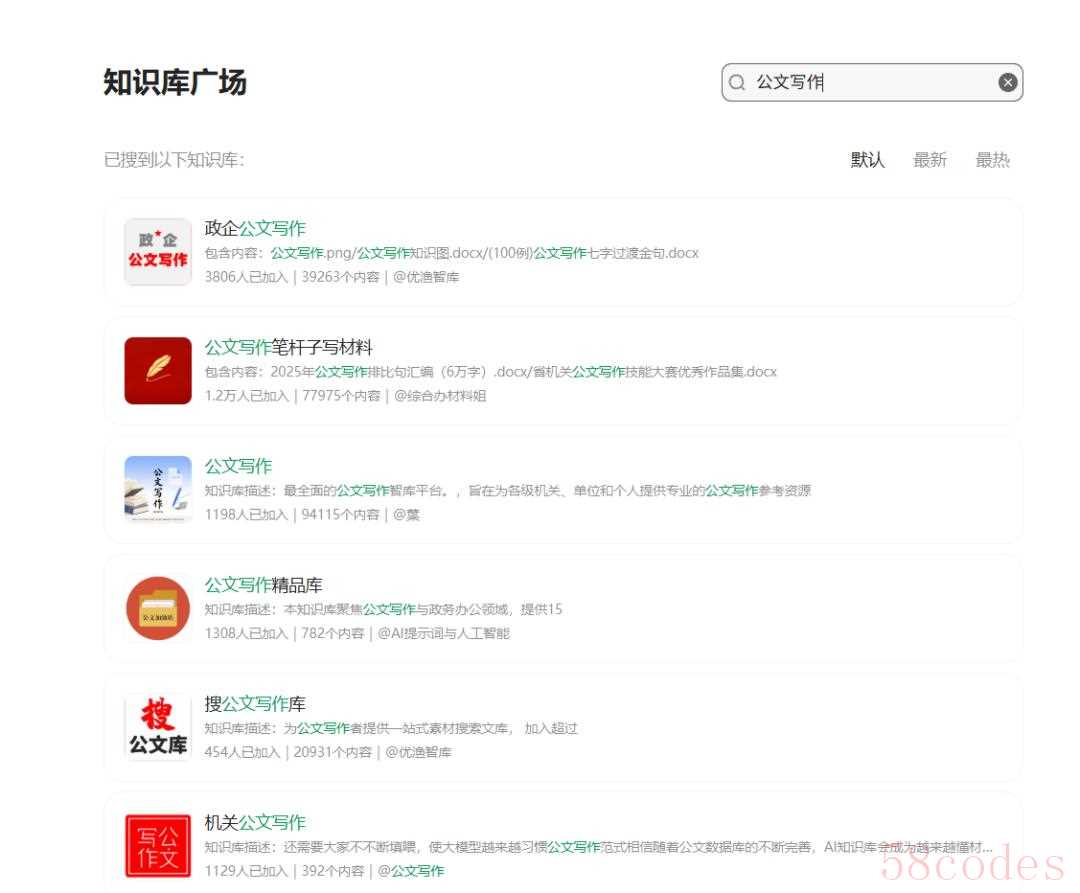
Task: Click the 公文写作 search input field
Action: (870, 83)
